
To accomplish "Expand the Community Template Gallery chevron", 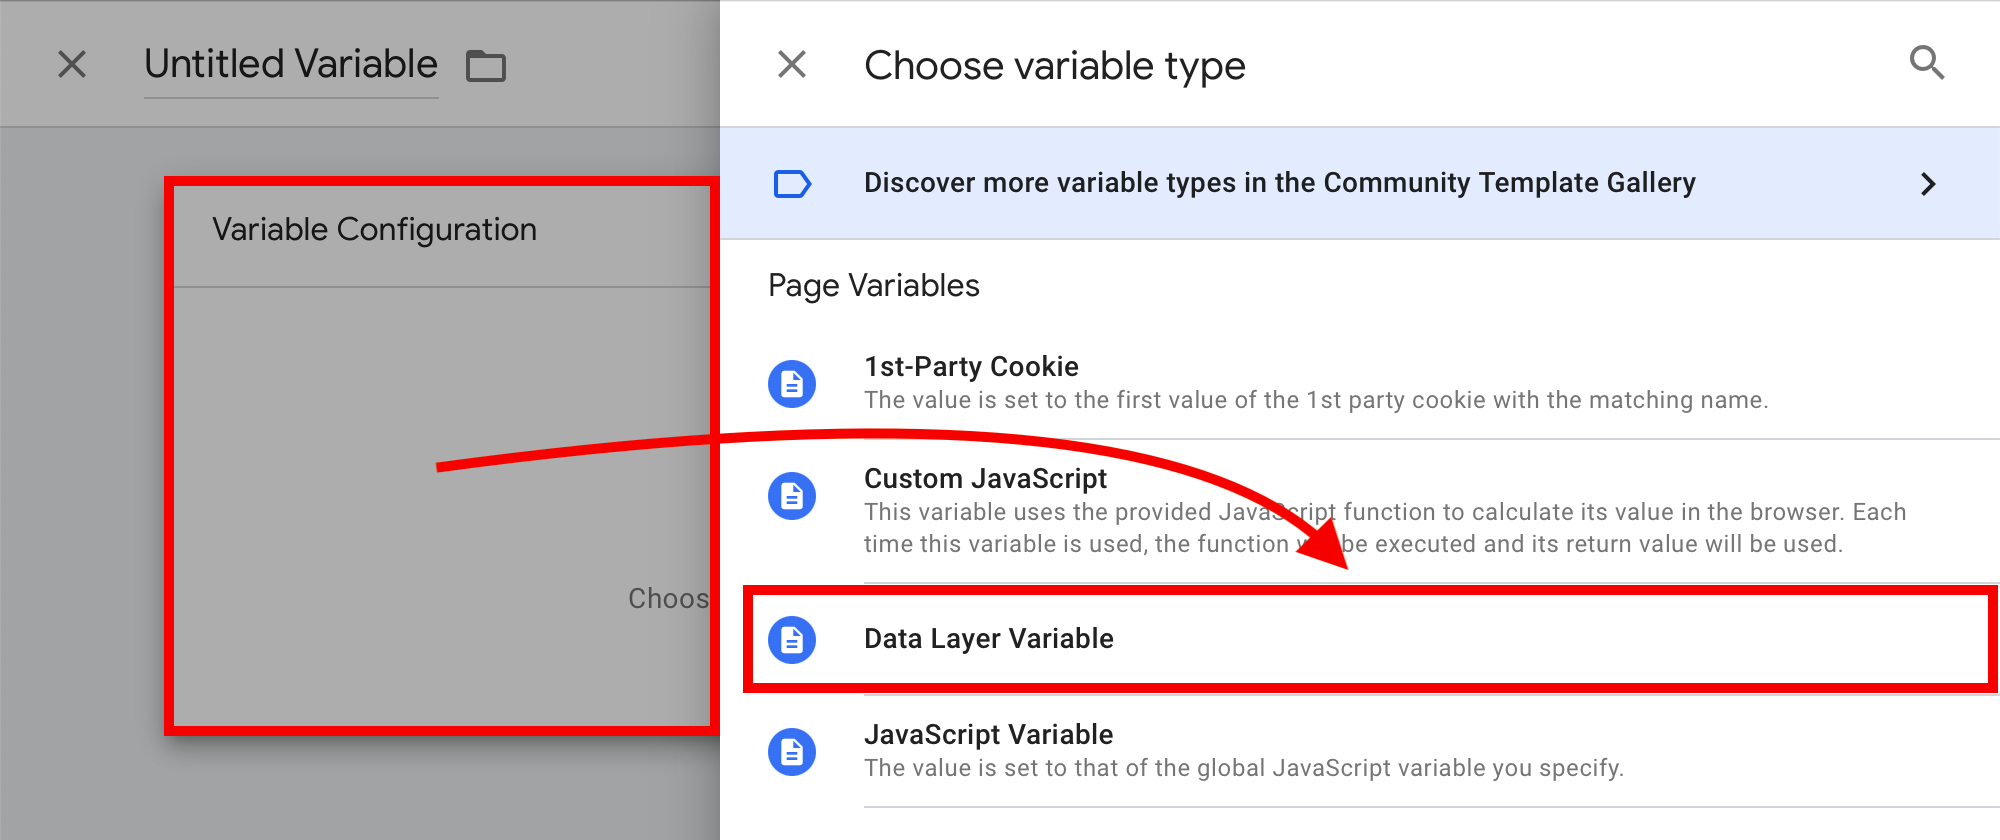I will (x=1928, y=184).
